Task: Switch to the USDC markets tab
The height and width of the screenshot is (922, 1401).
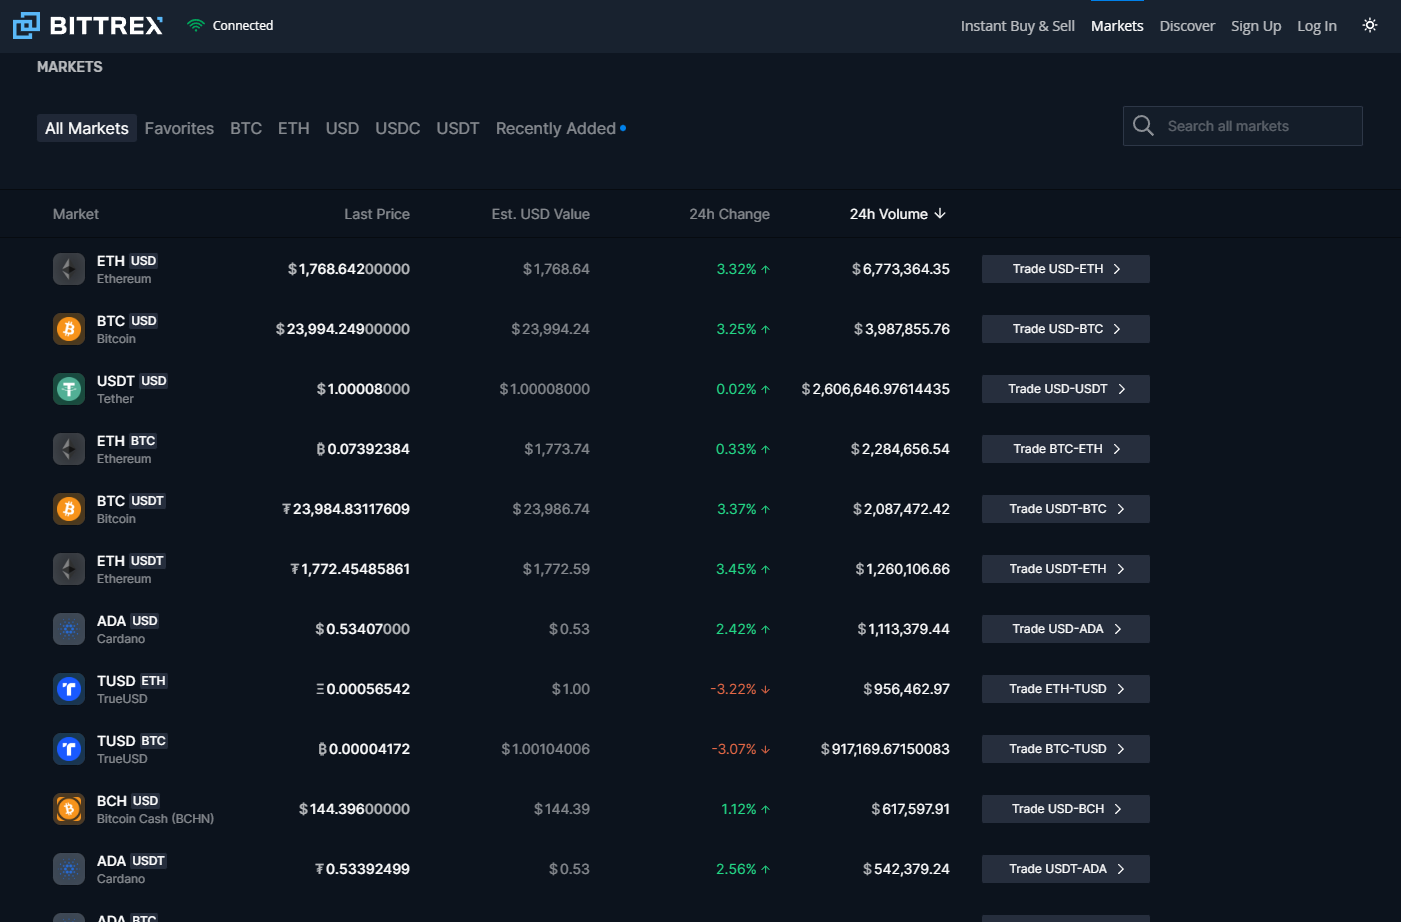Action: pos(398,128)
